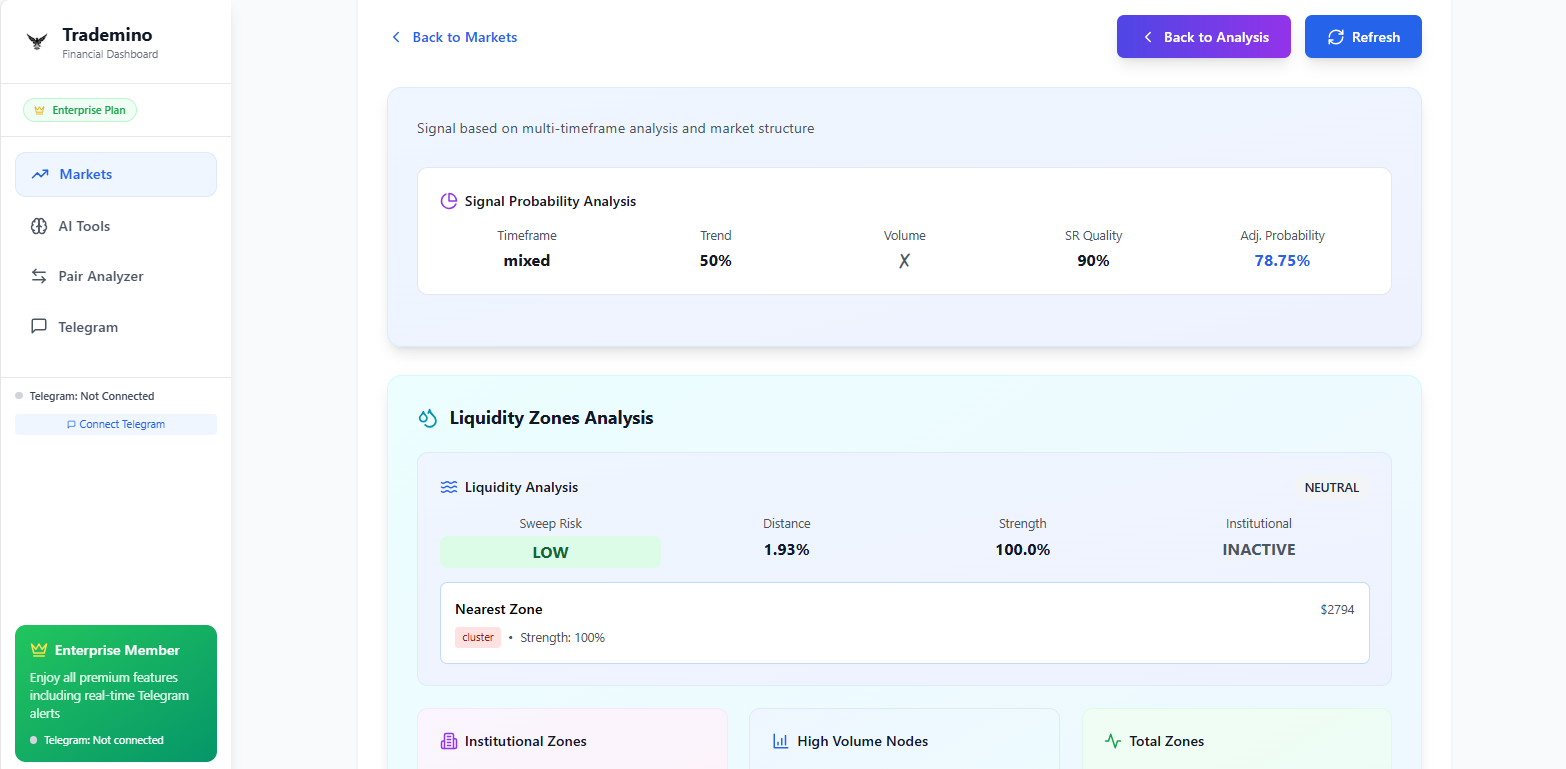Click the Signal Probability pie chart icon

tap(448, 200)
